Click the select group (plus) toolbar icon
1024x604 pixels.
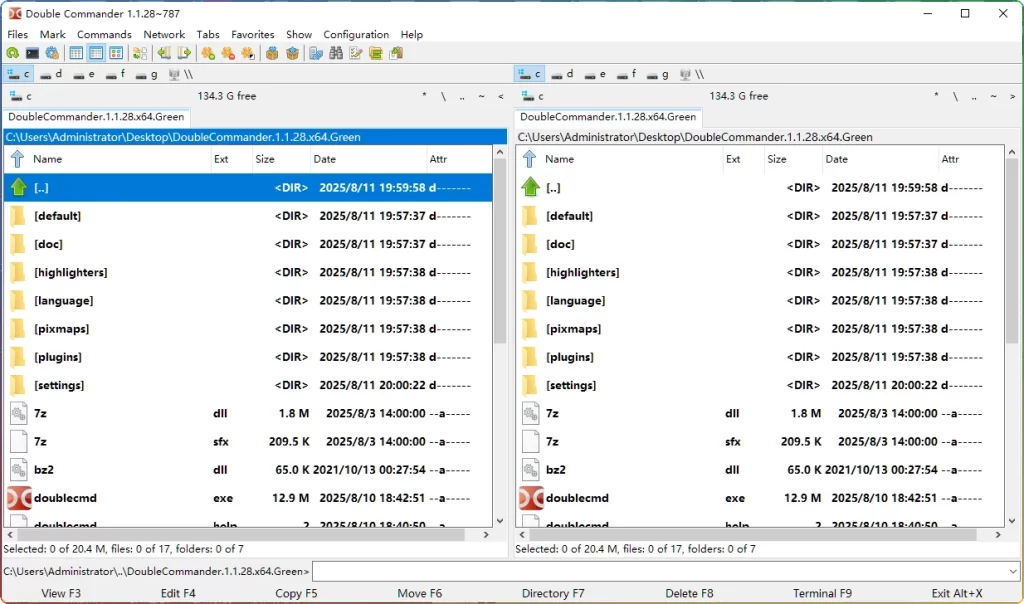(x=208, y=54)
